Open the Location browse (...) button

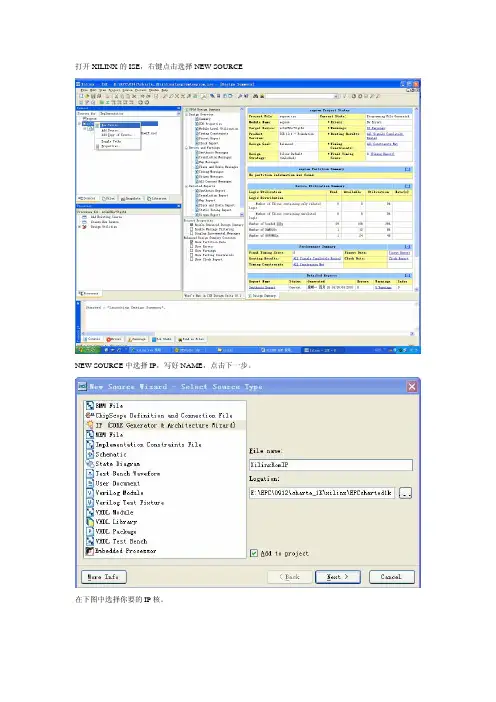tap(405, 493)
